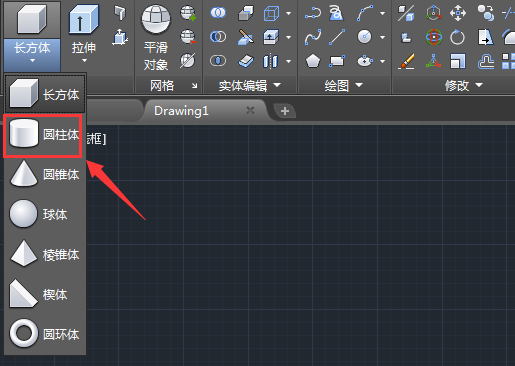515x366 pixels.
Task: Click the Extract Edges wireframe cube icon
Action: (x=271, y=14)
